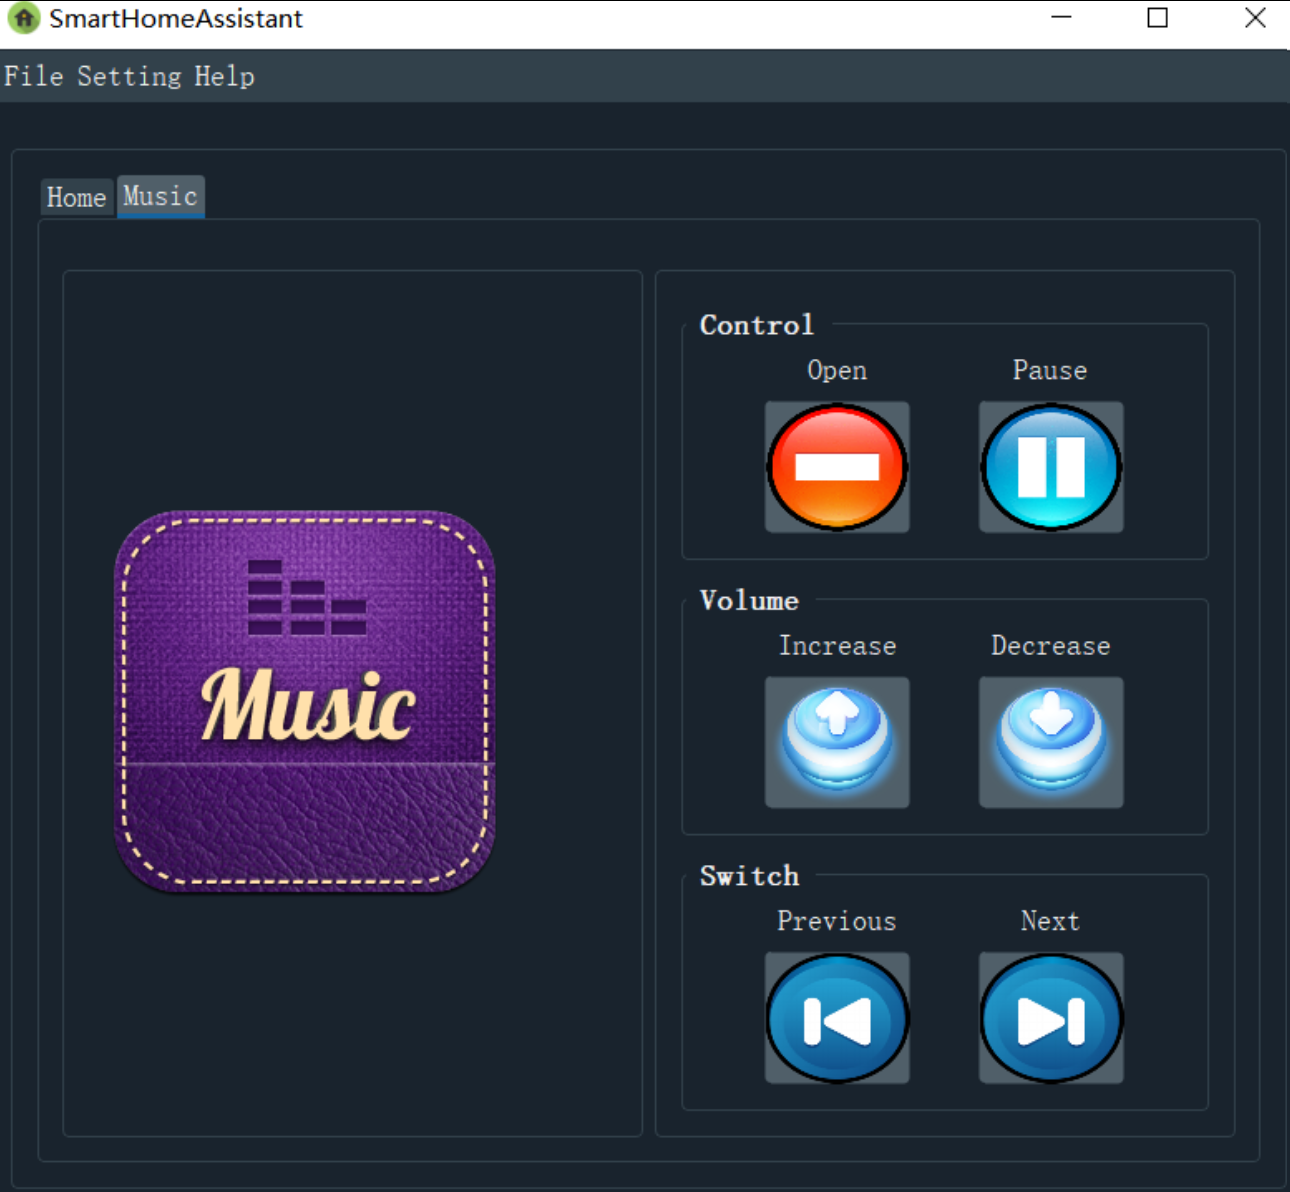1290x1192 pixels.
Task: Lower volume using the down-arrow button
Action: coord(1050,742)
